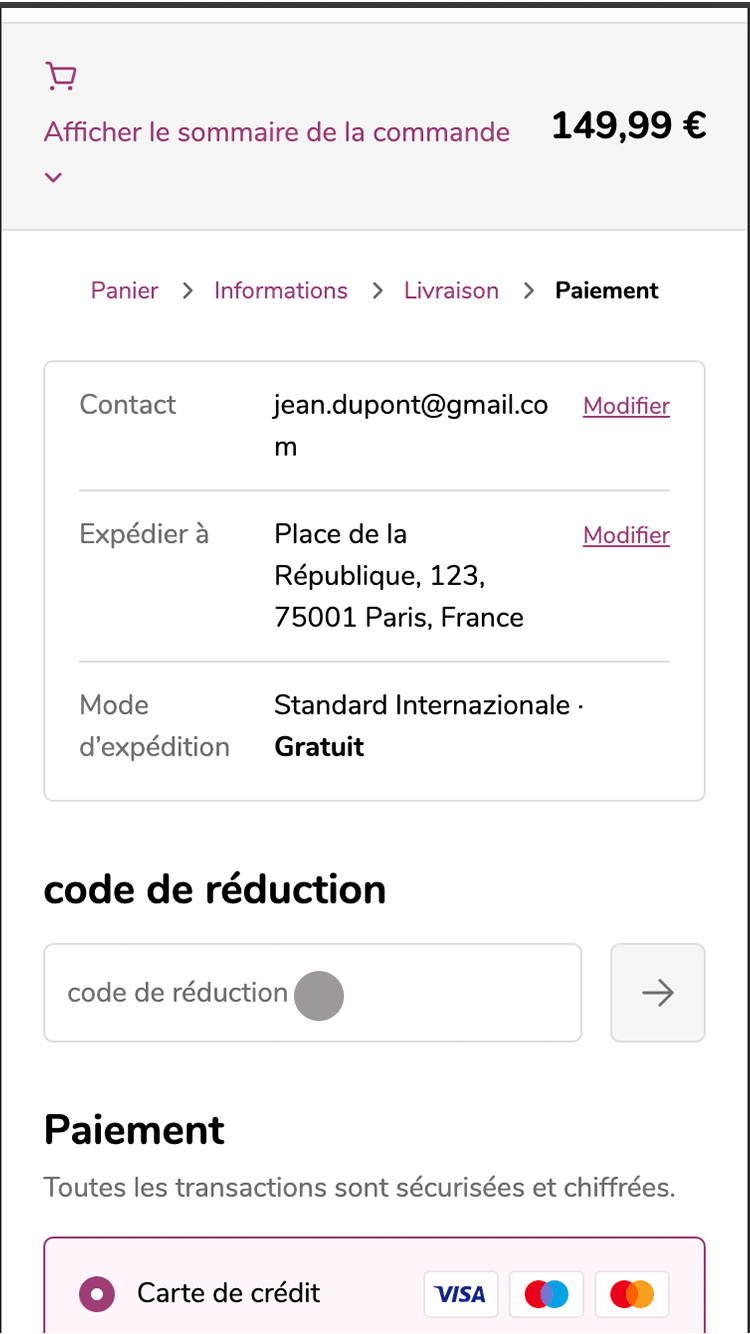The image size is (750, 1334).
Task: Click the Maestro card logo
Action: tap(547, 1294)
